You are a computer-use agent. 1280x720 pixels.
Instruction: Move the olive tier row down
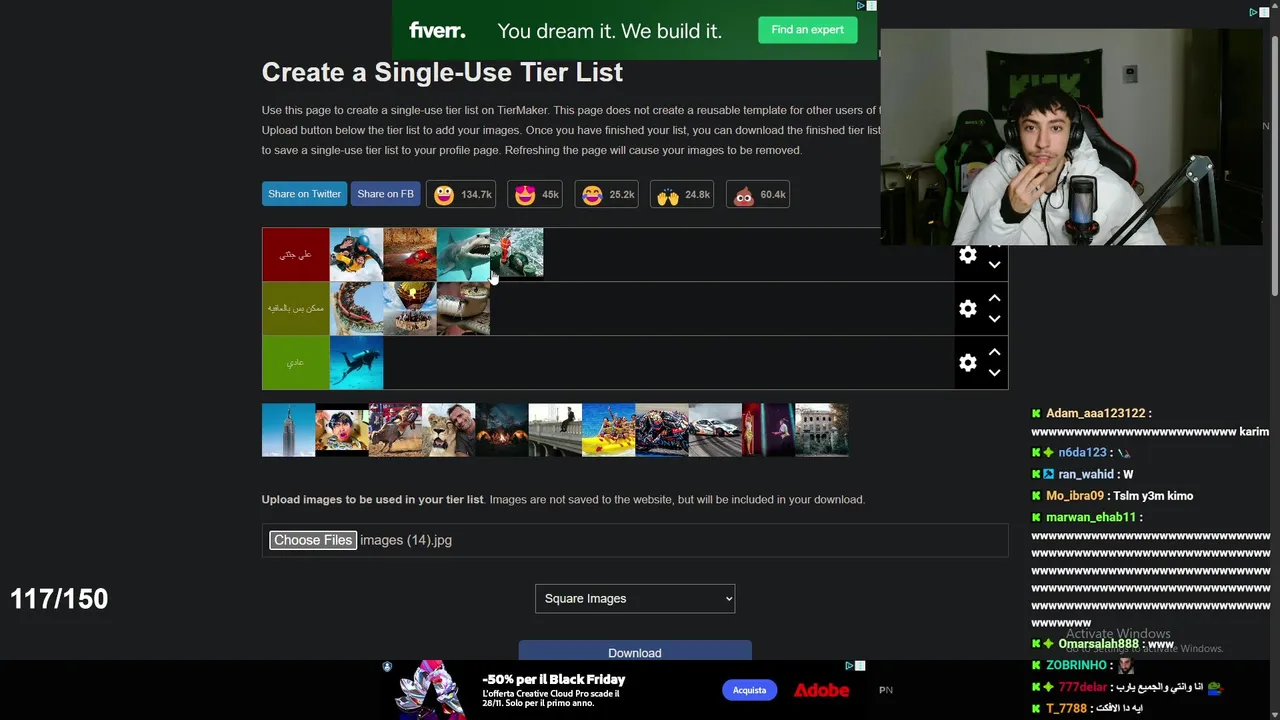click(x=994, y=319)
